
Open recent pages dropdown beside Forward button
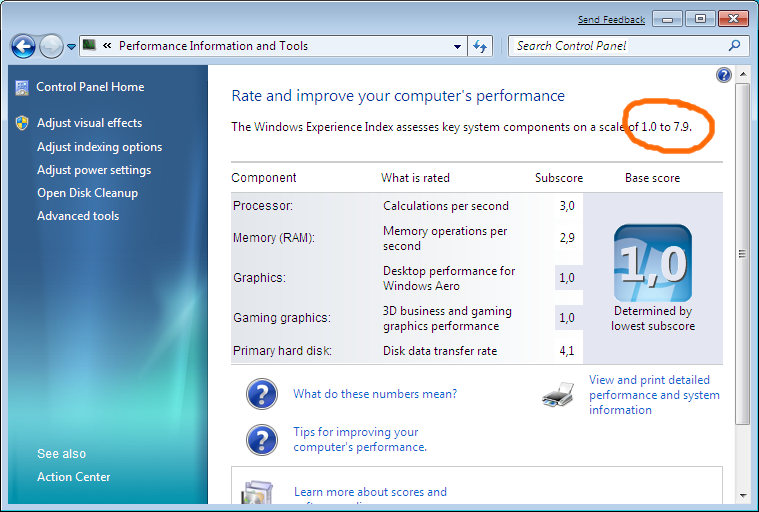pyautogui.click(x=71, y=47)
